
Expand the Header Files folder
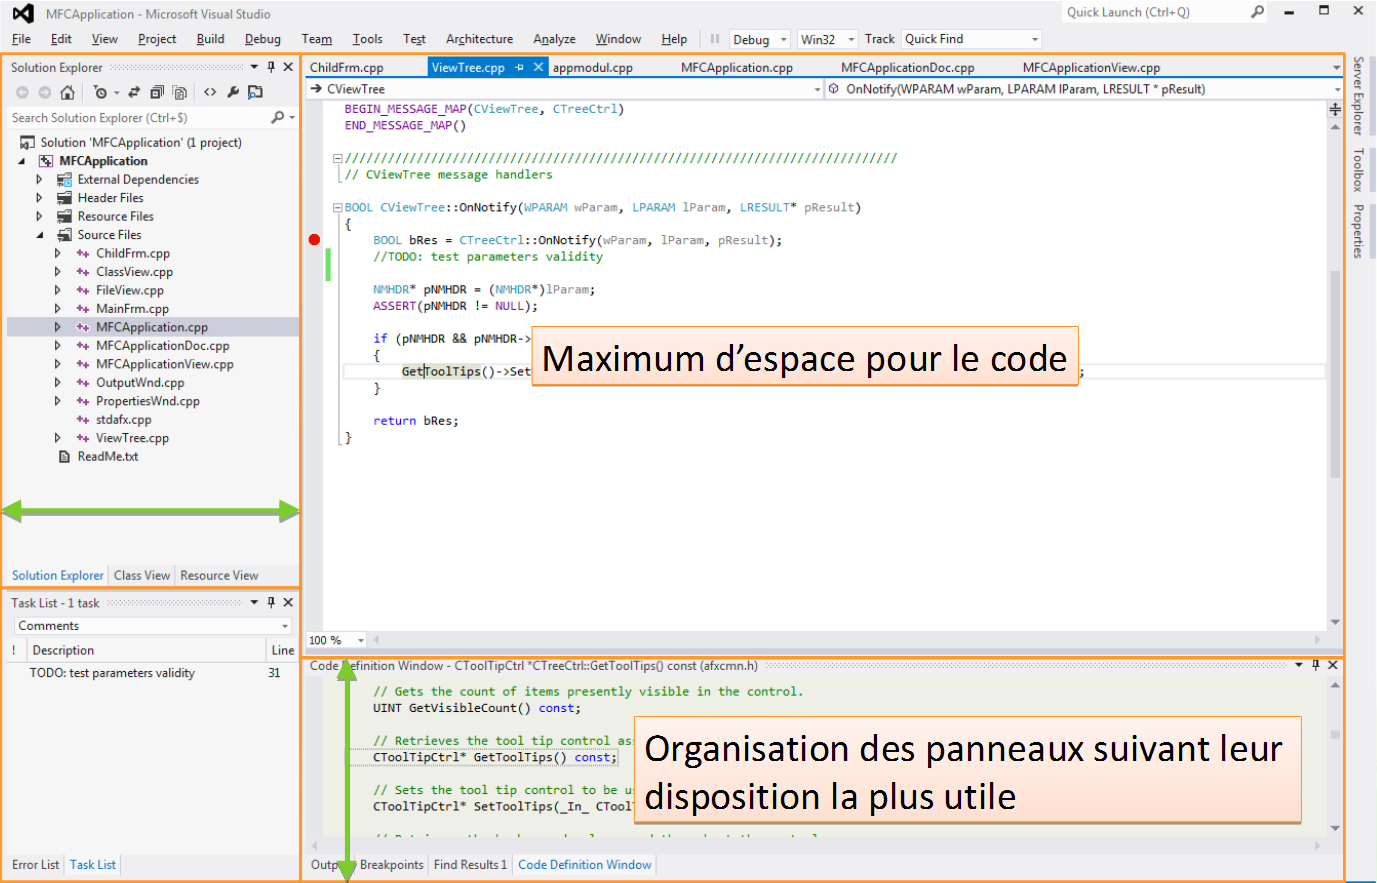pos(40,198)
